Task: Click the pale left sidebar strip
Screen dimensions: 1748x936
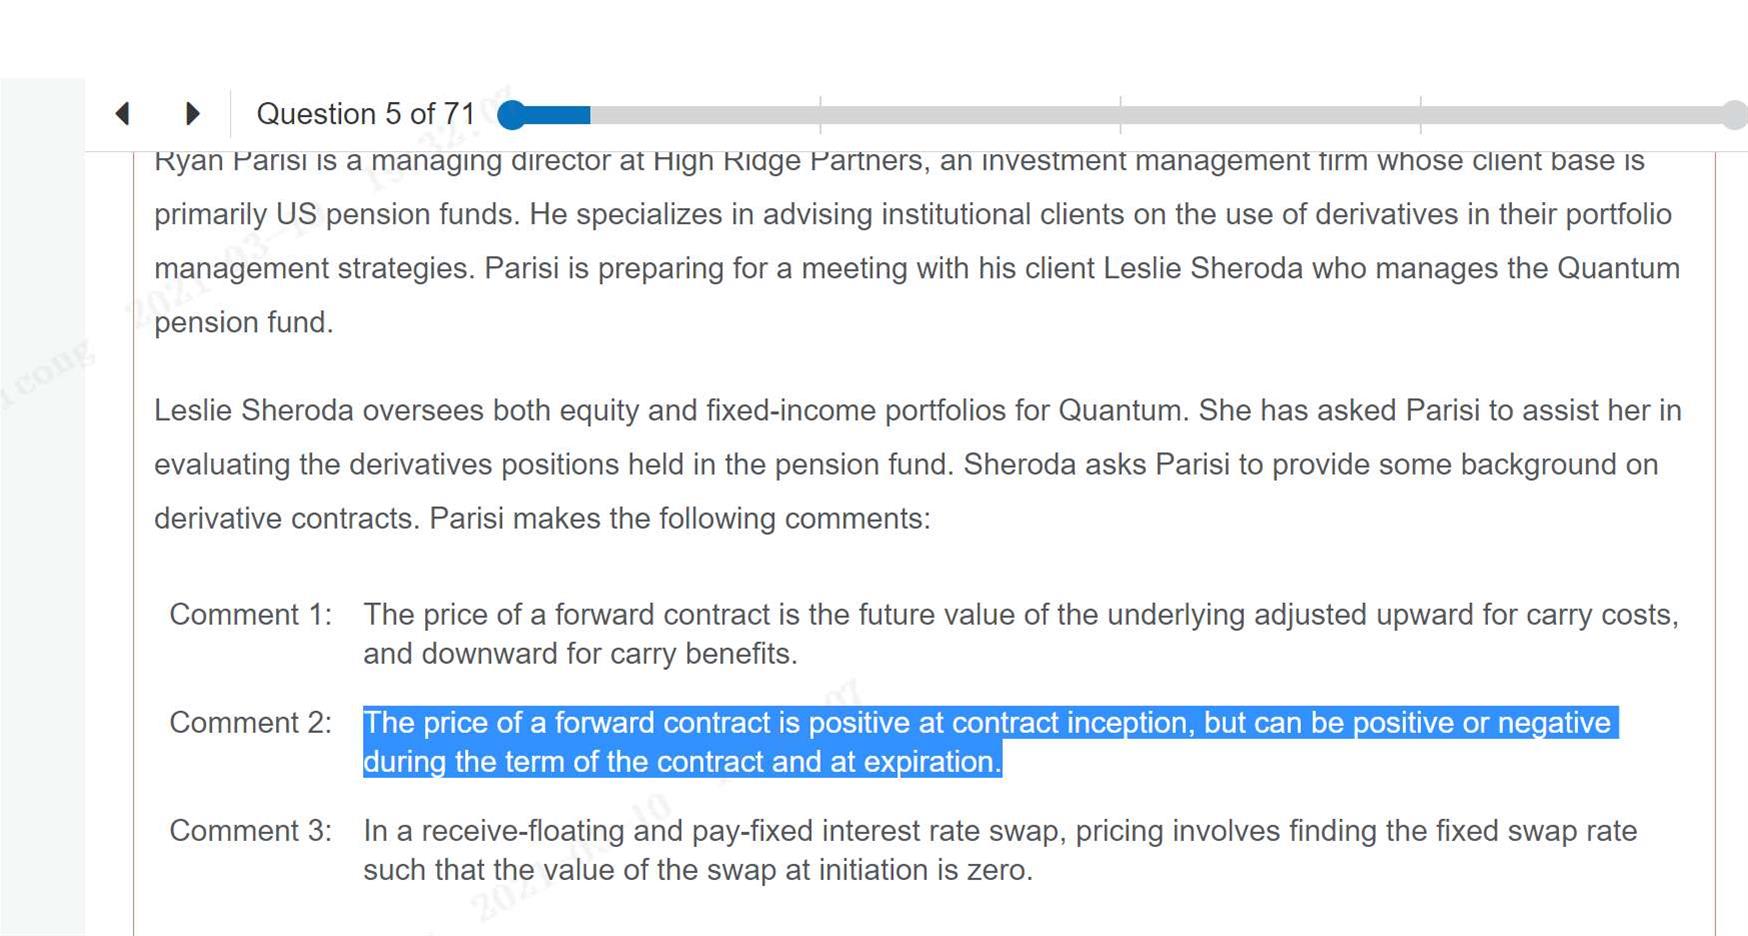Action: click(x=42, y=500)
